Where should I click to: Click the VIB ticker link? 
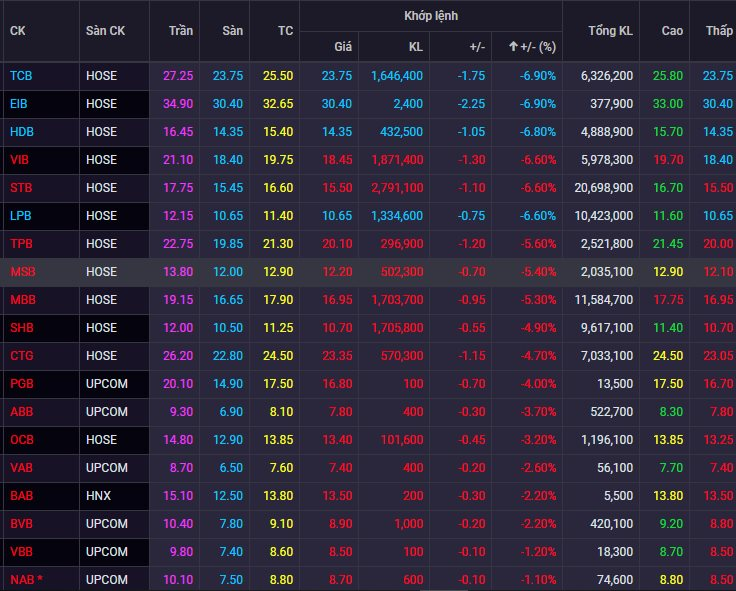(19, 159)
